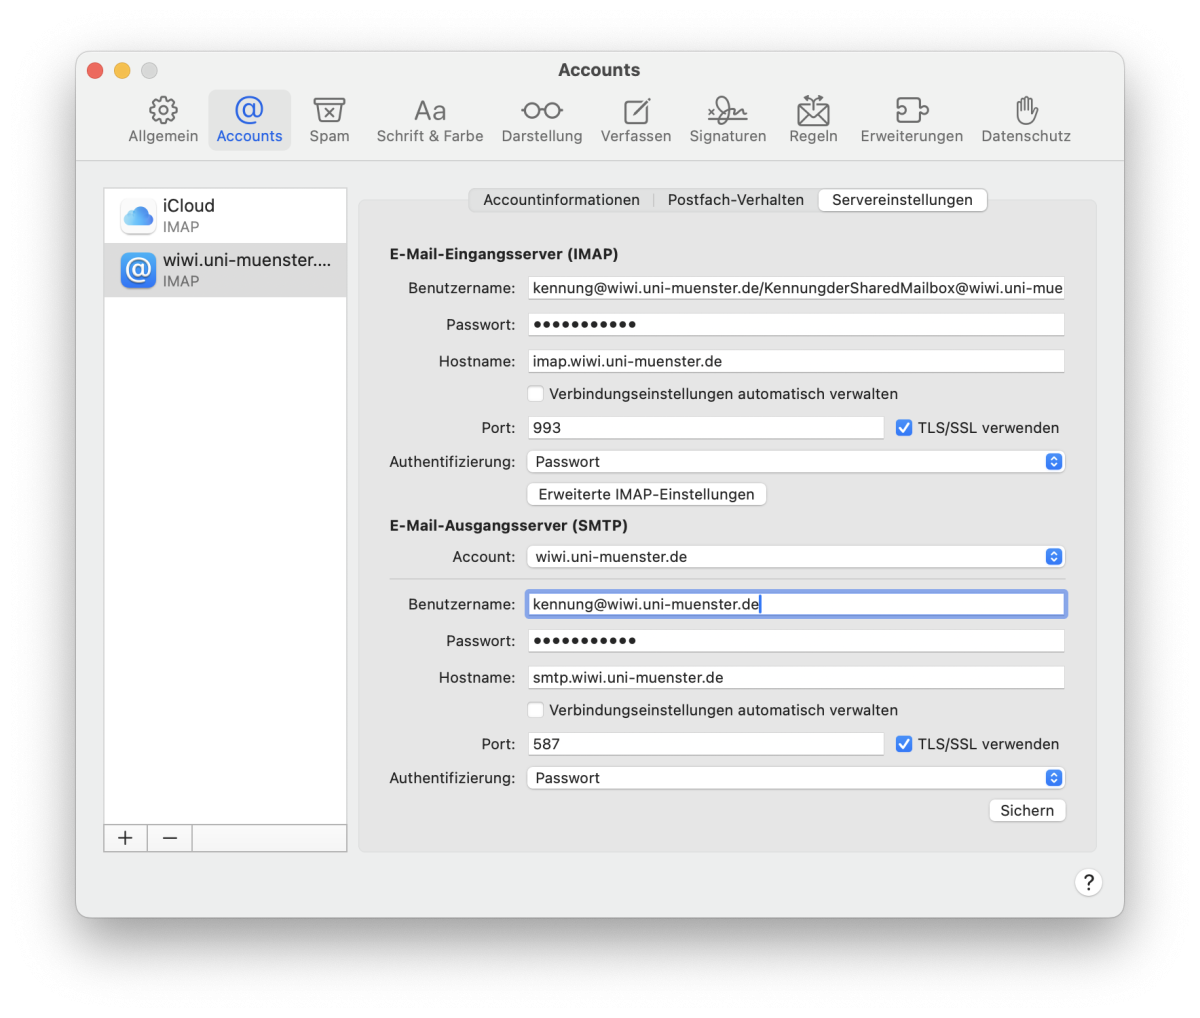Screen dimensions: 1200x1018
Task: Uncheck TLS/SSL verwenden for port 993
Action: [x=904, y=428]
